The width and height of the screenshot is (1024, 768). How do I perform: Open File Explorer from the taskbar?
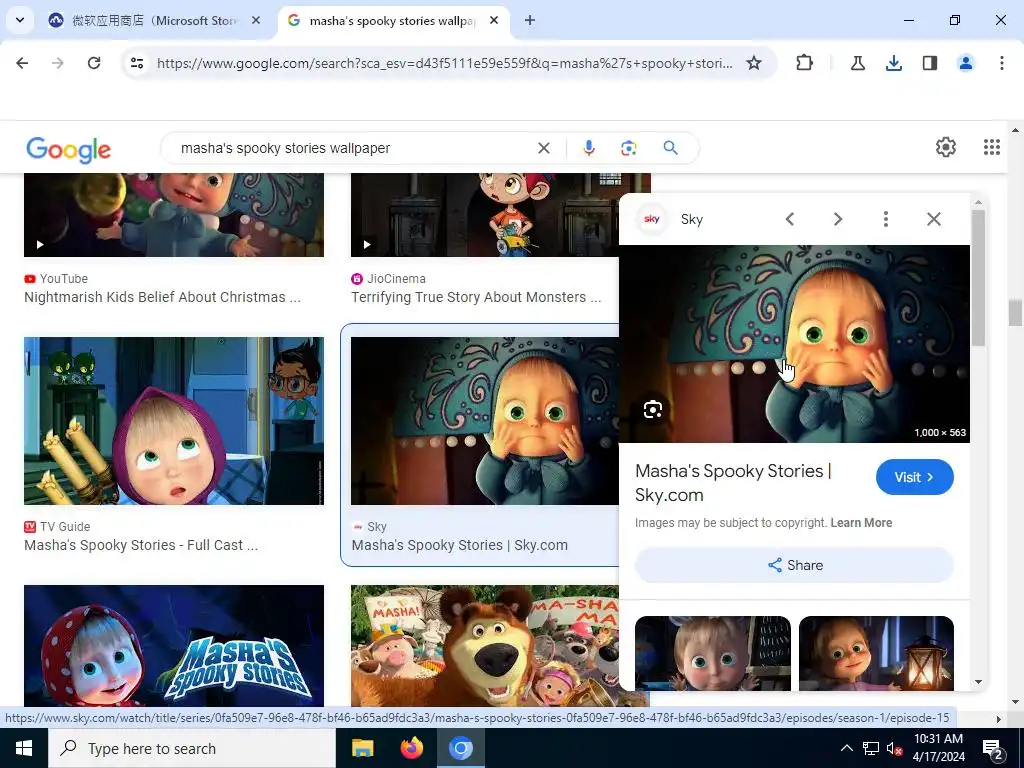[362, 748]
